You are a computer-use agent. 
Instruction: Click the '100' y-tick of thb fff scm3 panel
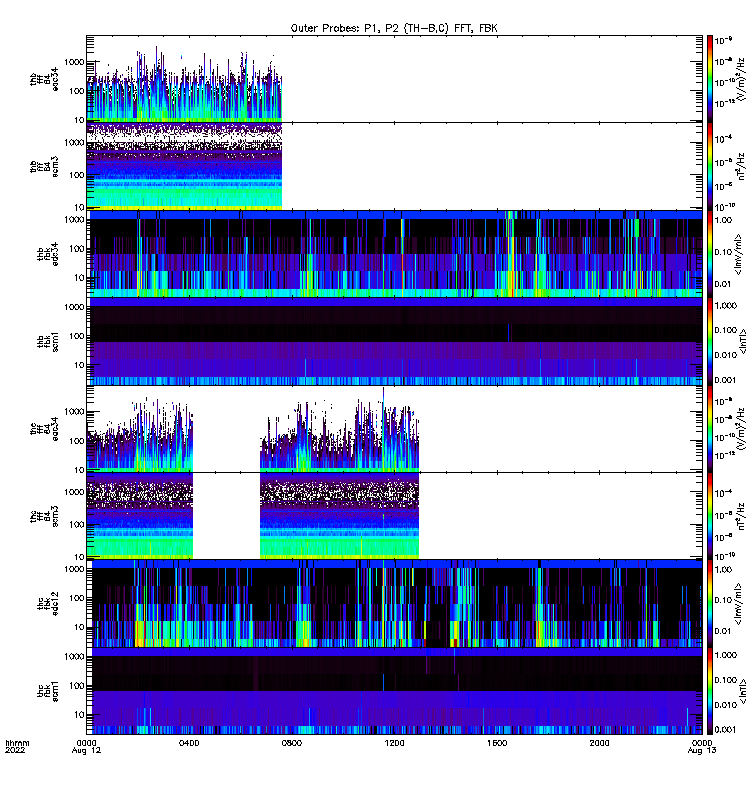(x=77, y=175)
